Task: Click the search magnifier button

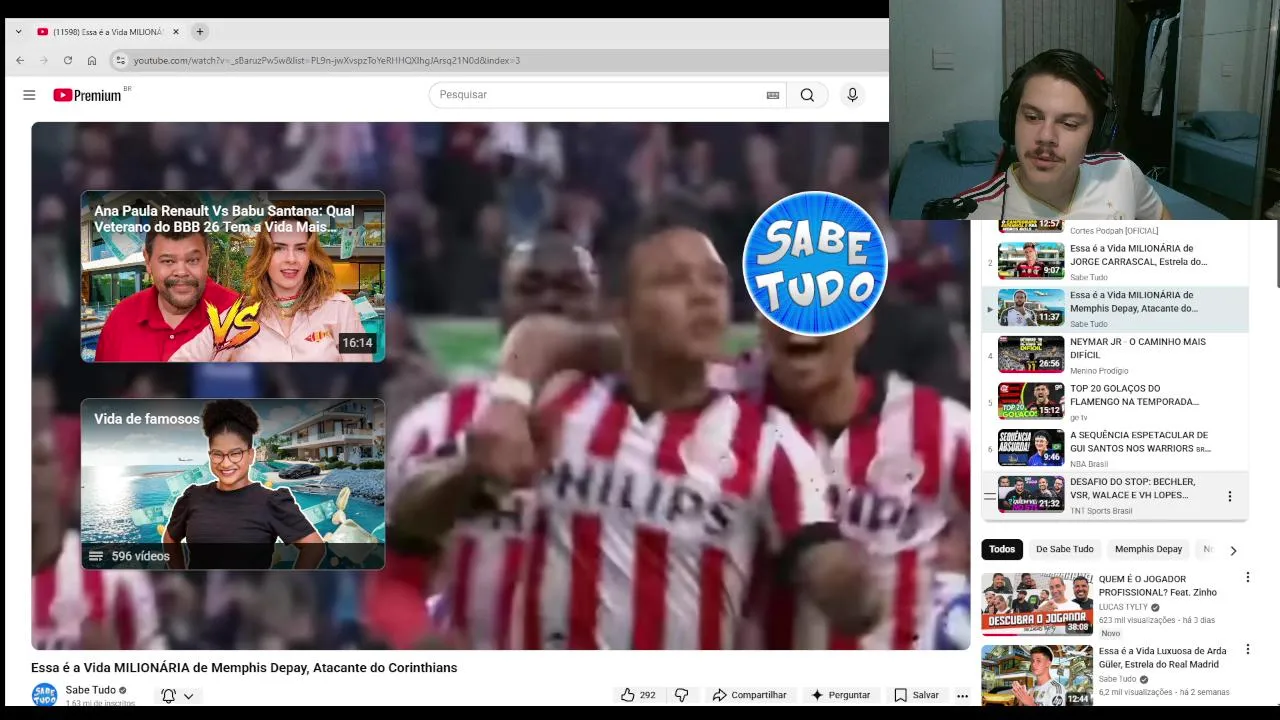Action: pyautogui.click(x=807, y=95)
